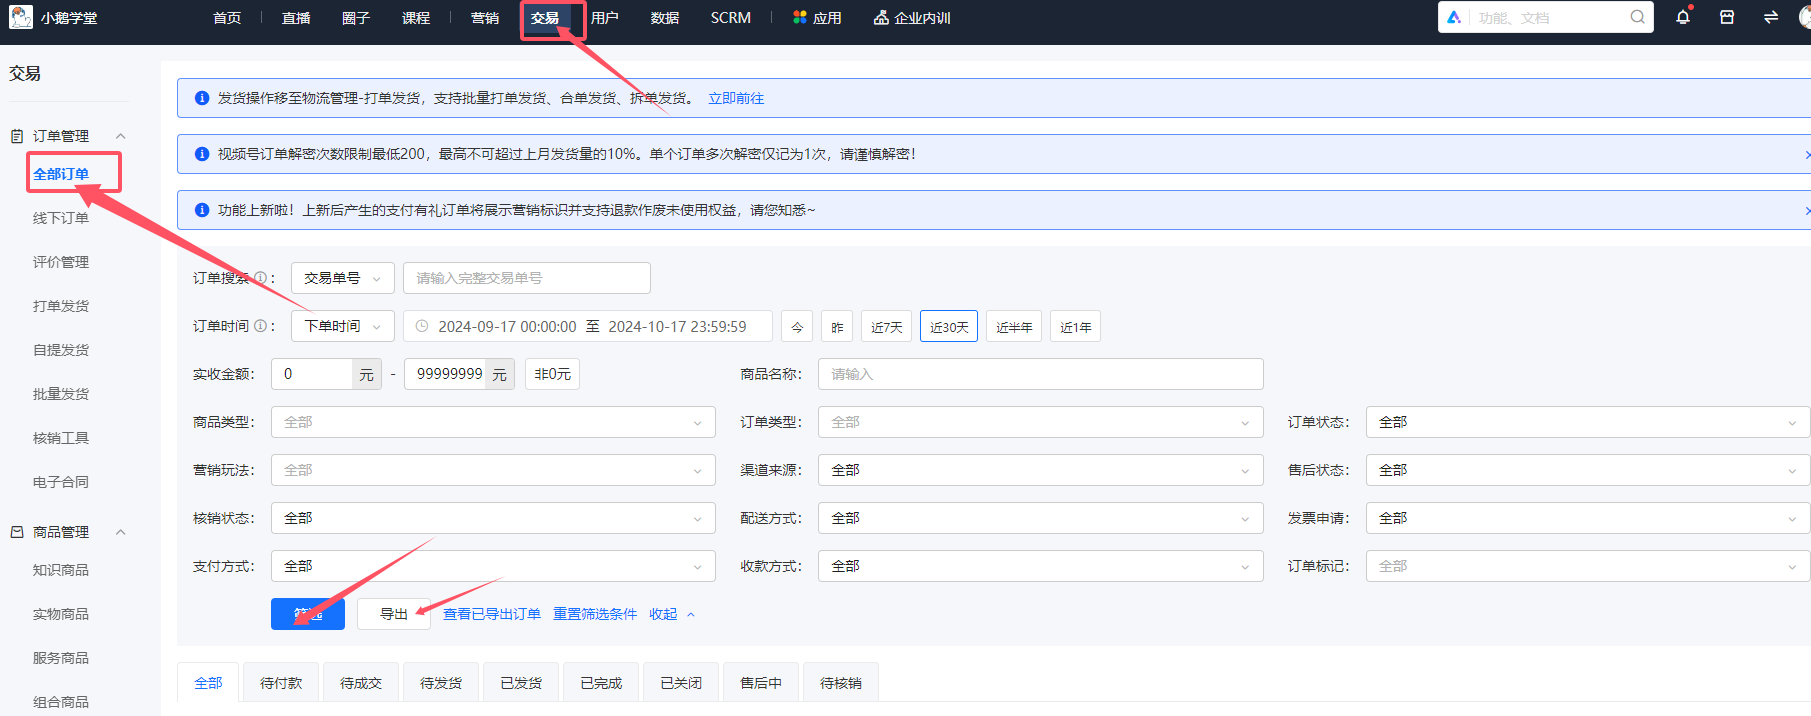
Task: Expand the 订单状态 dropdown
Action: tap(1587, 422)
